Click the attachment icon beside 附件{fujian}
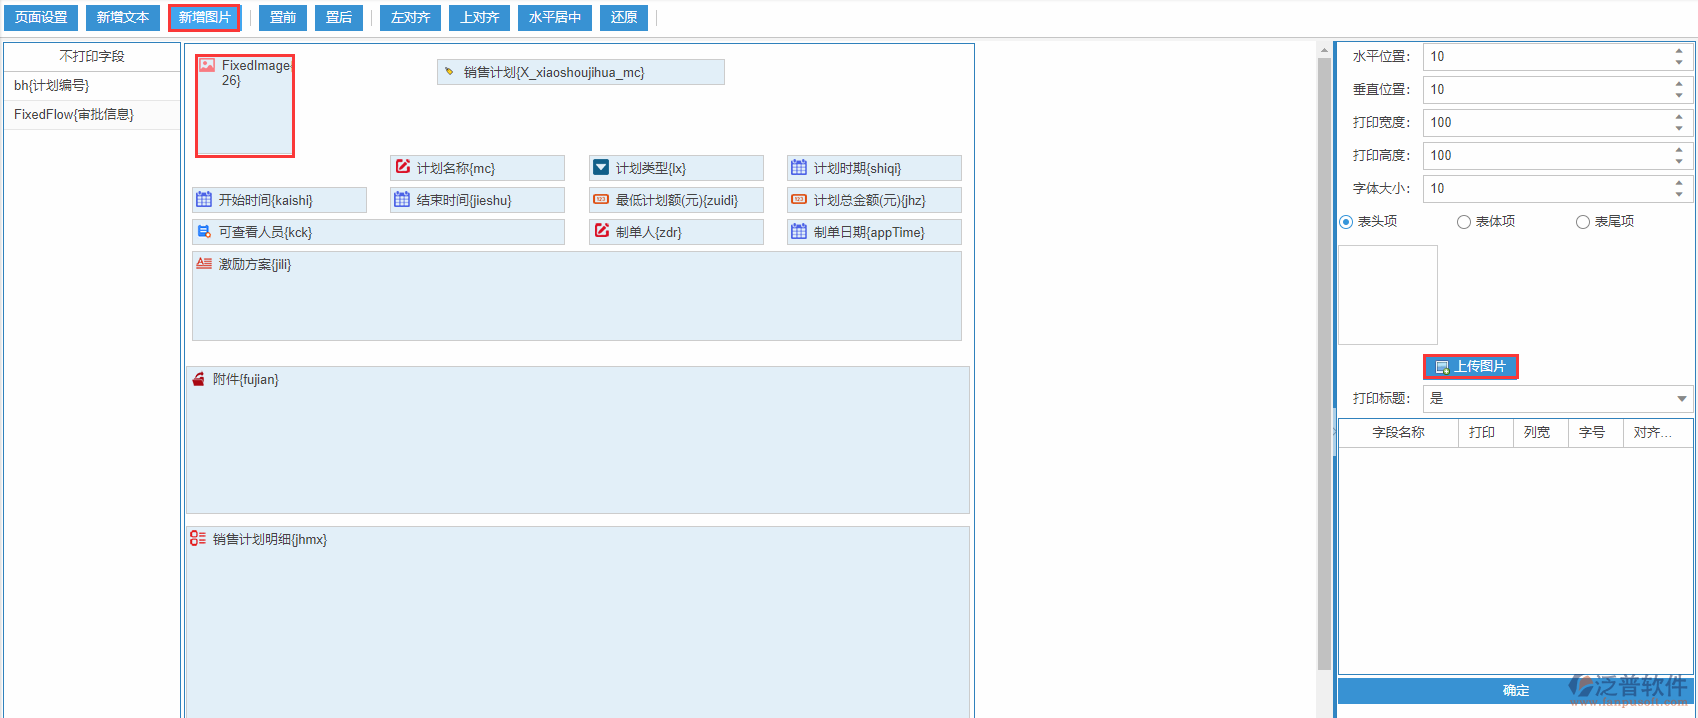1698x718 pixels. (x=198, y=379)
